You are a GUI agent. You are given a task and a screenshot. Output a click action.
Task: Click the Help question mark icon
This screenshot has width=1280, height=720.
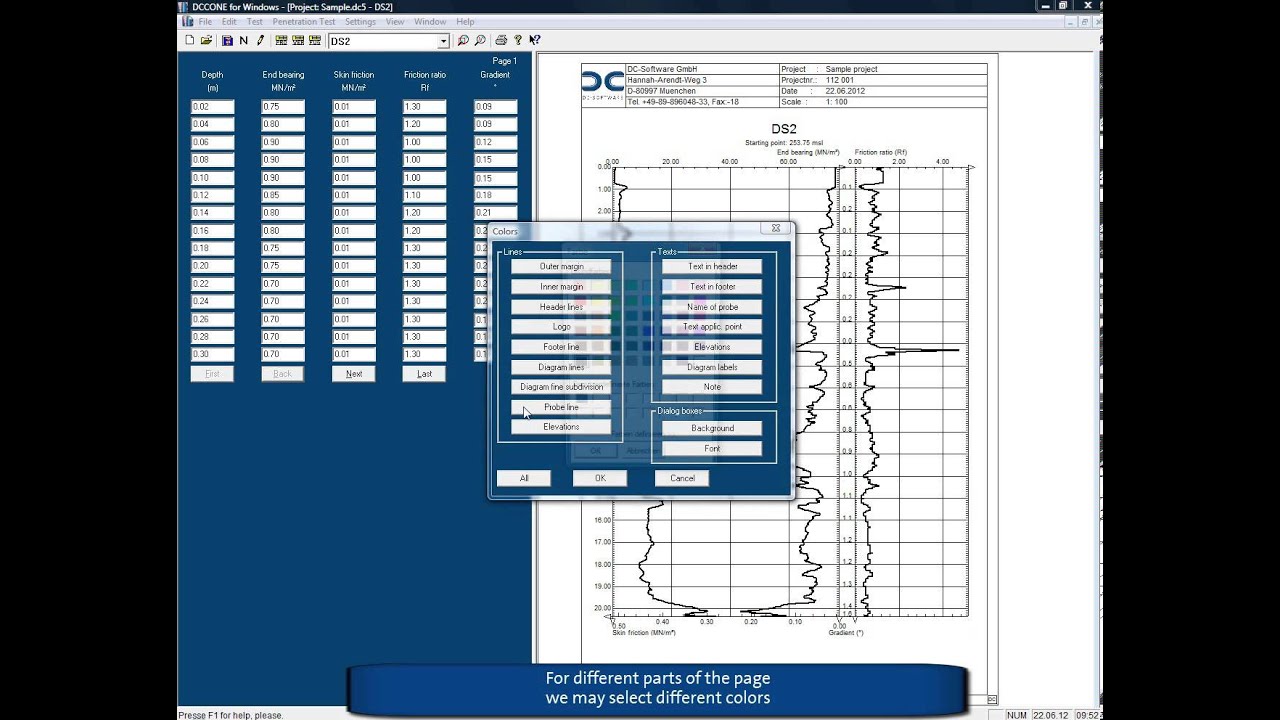pyautogui.click(x=517, y=41)
